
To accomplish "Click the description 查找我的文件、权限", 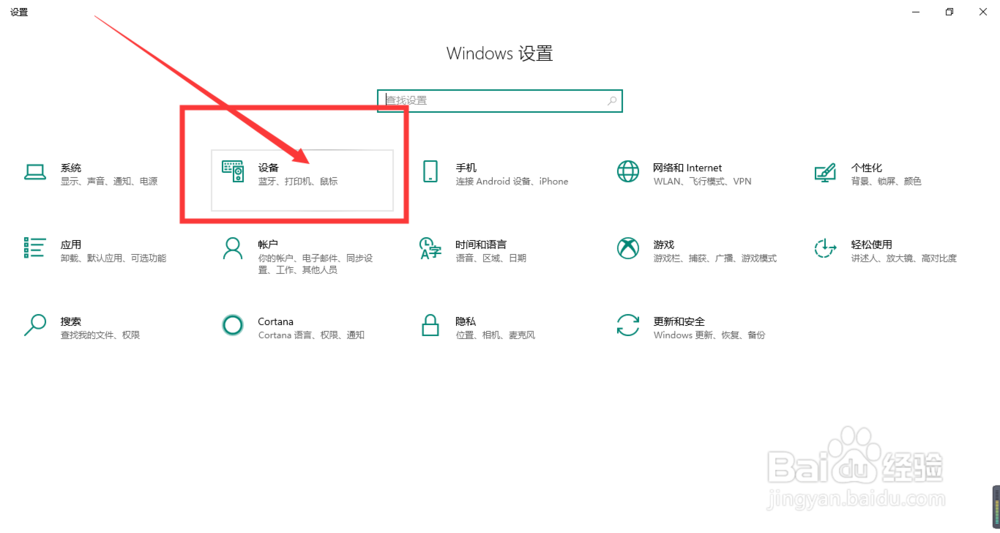I will click(x=100, y=335).
